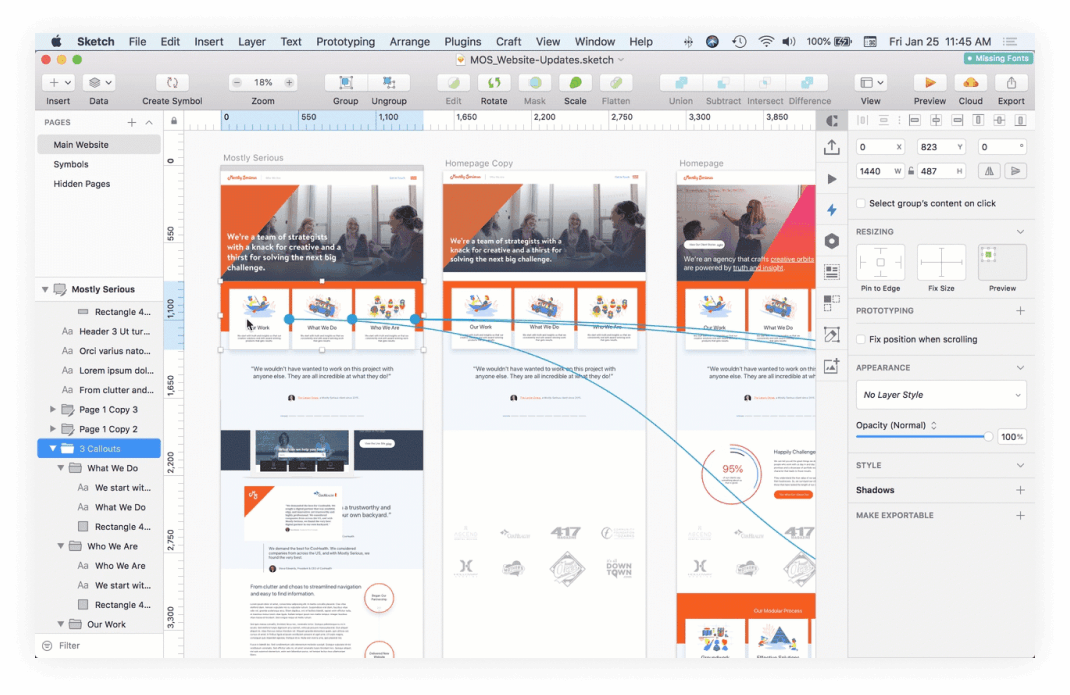Image resolution: width=1070 pixels, height=695 pixels.
Task: Apply the Subtract boolean operation
Action: (x=723, y=83)
